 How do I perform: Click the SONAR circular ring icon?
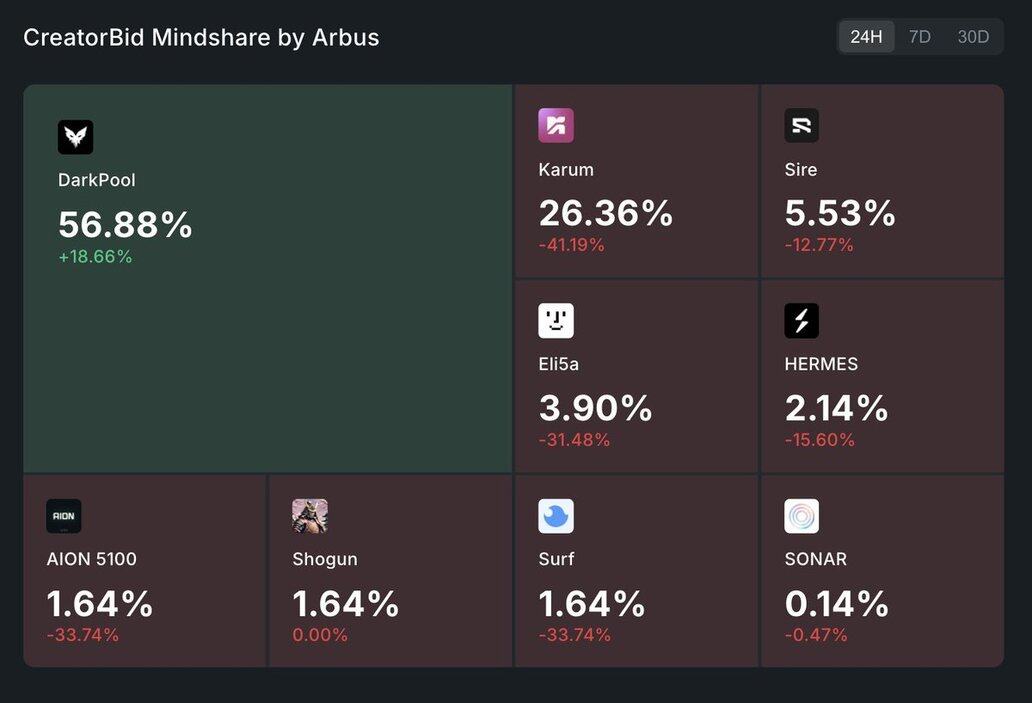(x=802, y=516)
